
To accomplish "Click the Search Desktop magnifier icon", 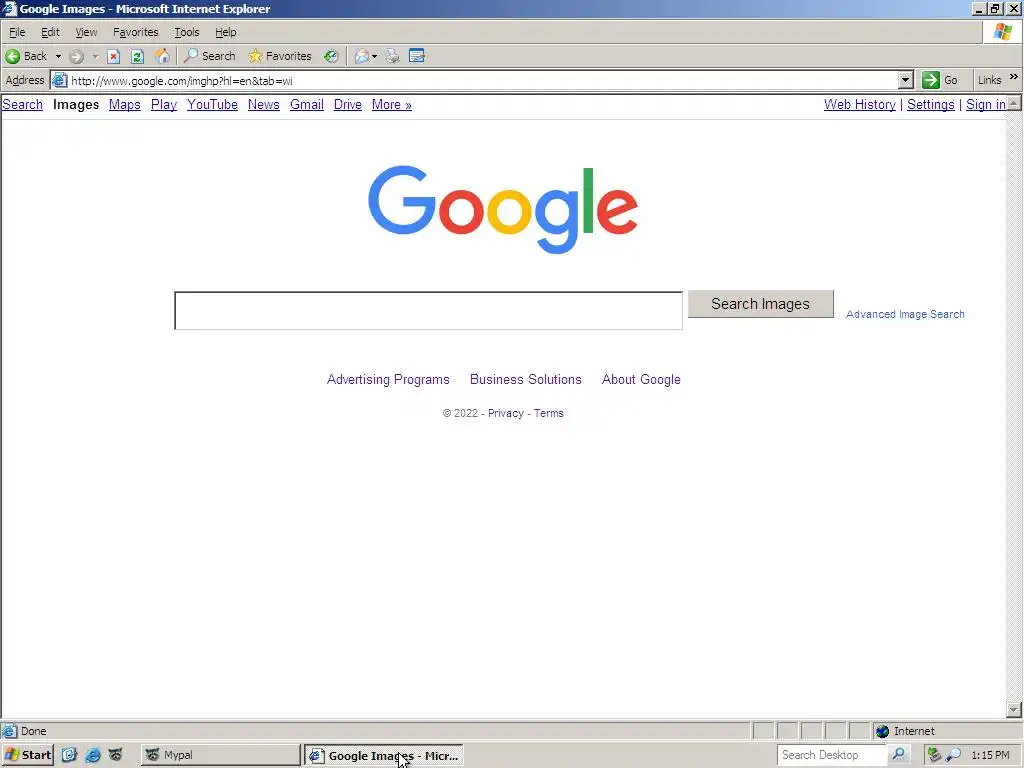I will [x=899, y=754].
